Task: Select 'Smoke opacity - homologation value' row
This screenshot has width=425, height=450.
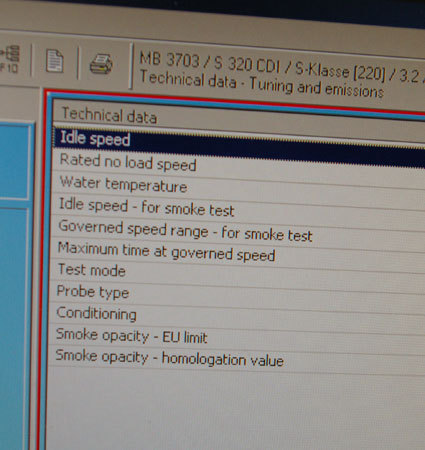Action: pyautogui.click(x=237, y=361)
